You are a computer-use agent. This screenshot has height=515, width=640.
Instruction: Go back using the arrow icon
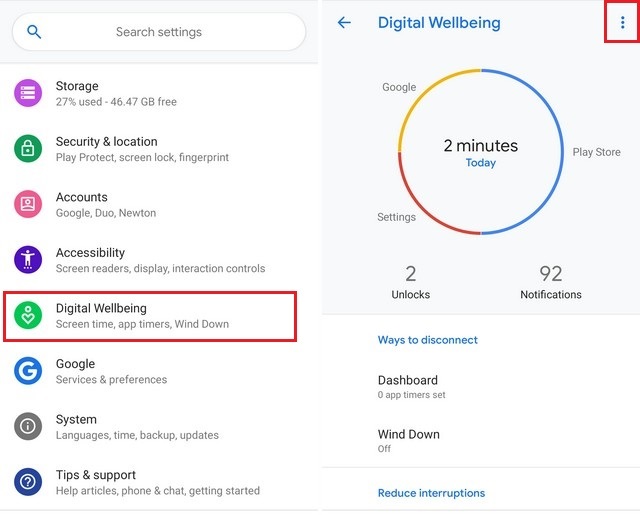(x=344, y=22)
